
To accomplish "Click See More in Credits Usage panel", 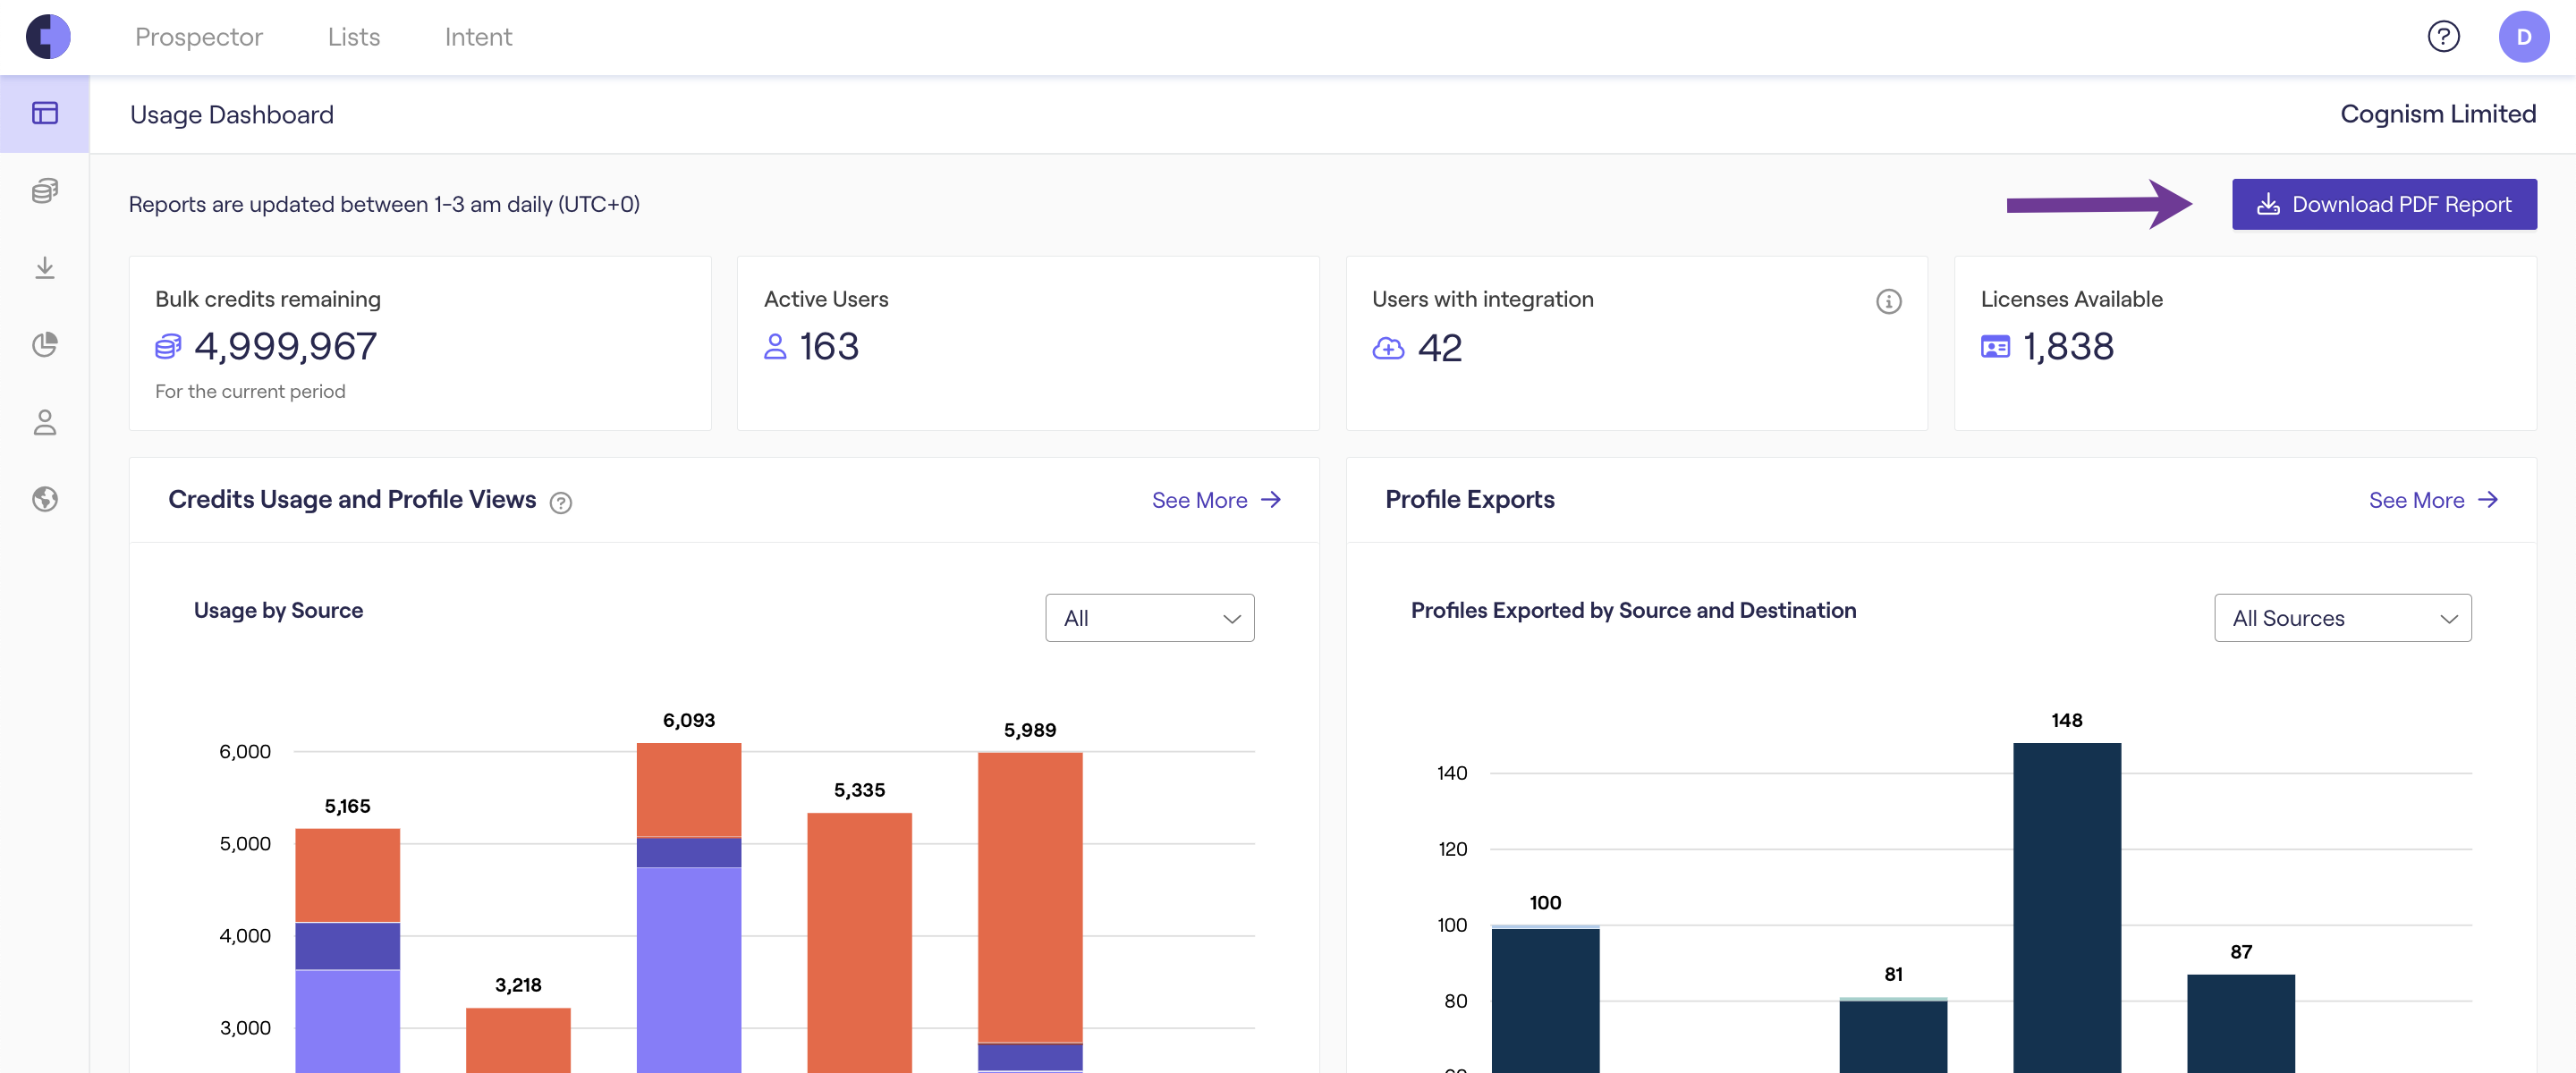I will (x=1216, y=500).
